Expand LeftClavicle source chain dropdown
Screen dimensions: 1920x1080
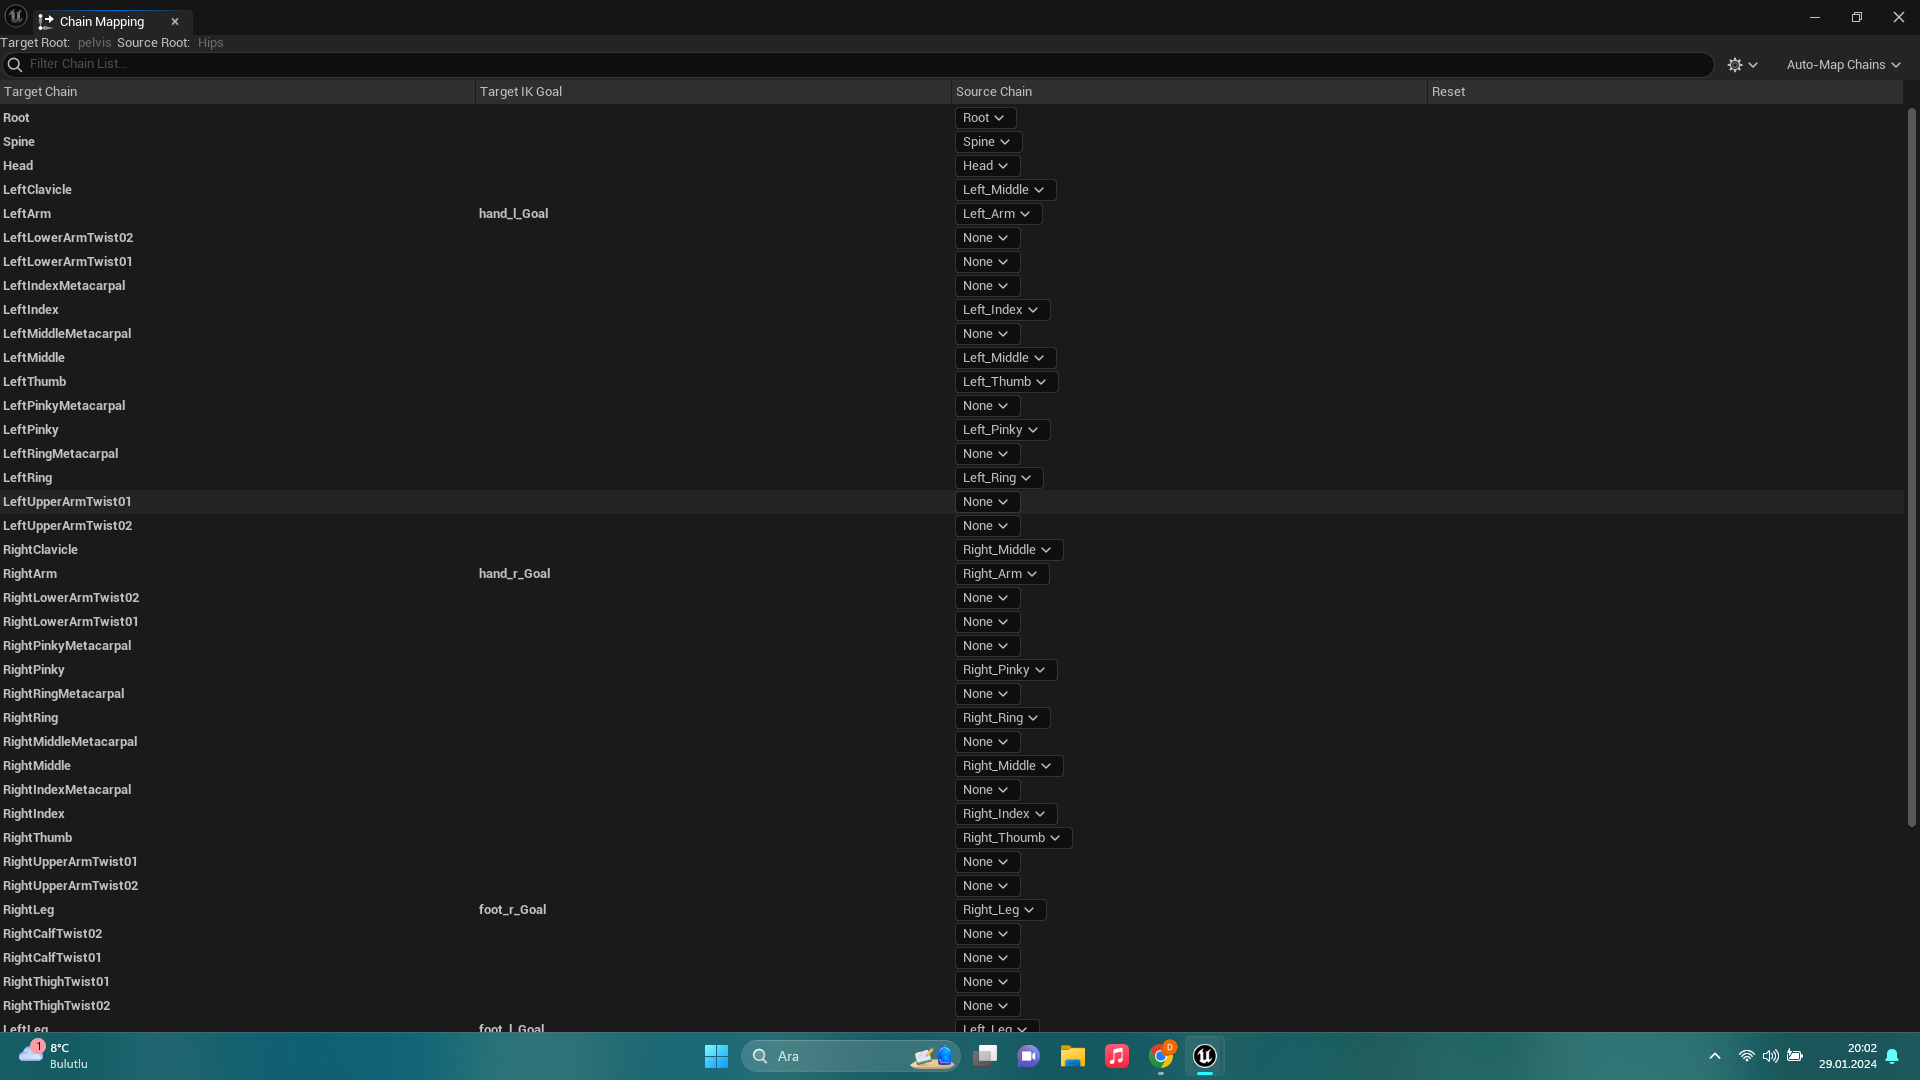(1004, 190)
